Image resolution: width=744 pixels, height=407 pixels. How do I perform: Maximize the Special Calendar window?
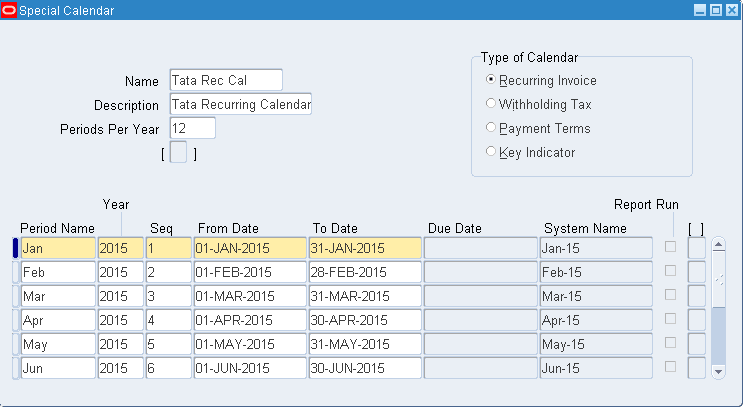point(715,10)
